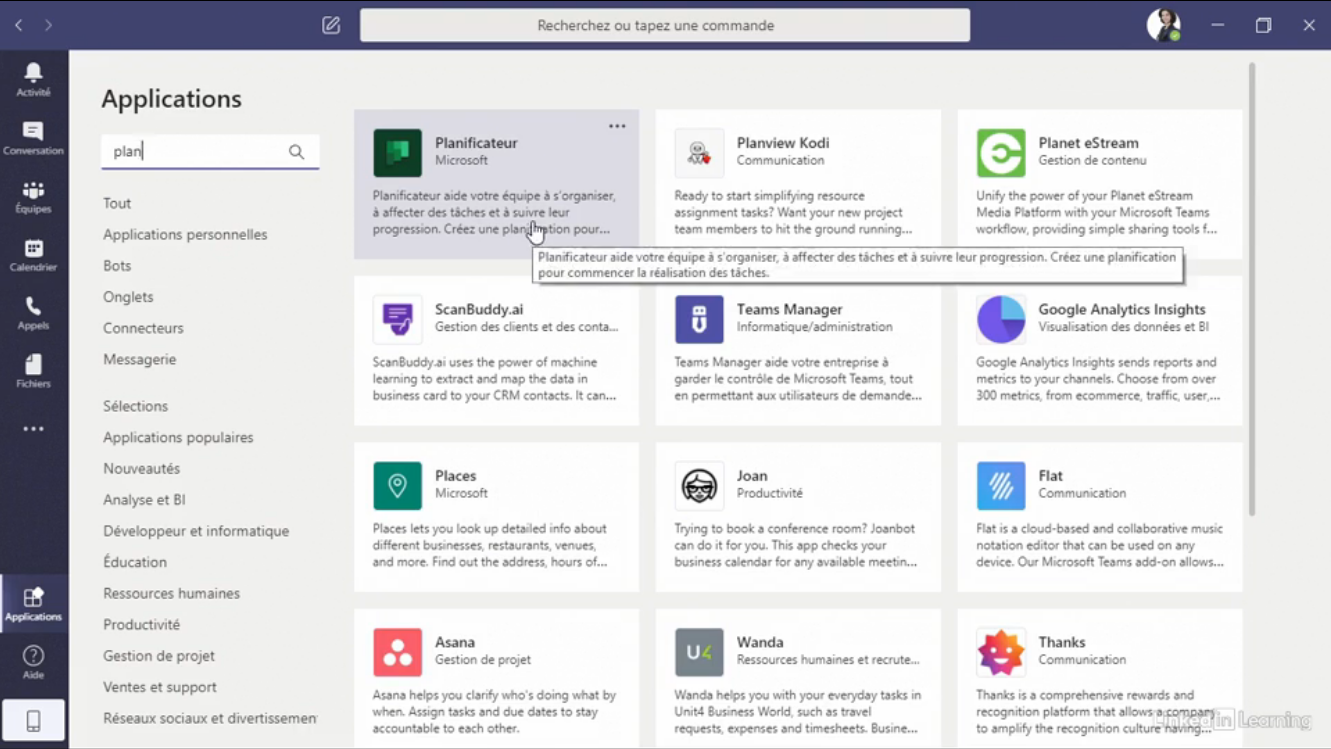Open the Calendrier view

click(x=33, y=255)
